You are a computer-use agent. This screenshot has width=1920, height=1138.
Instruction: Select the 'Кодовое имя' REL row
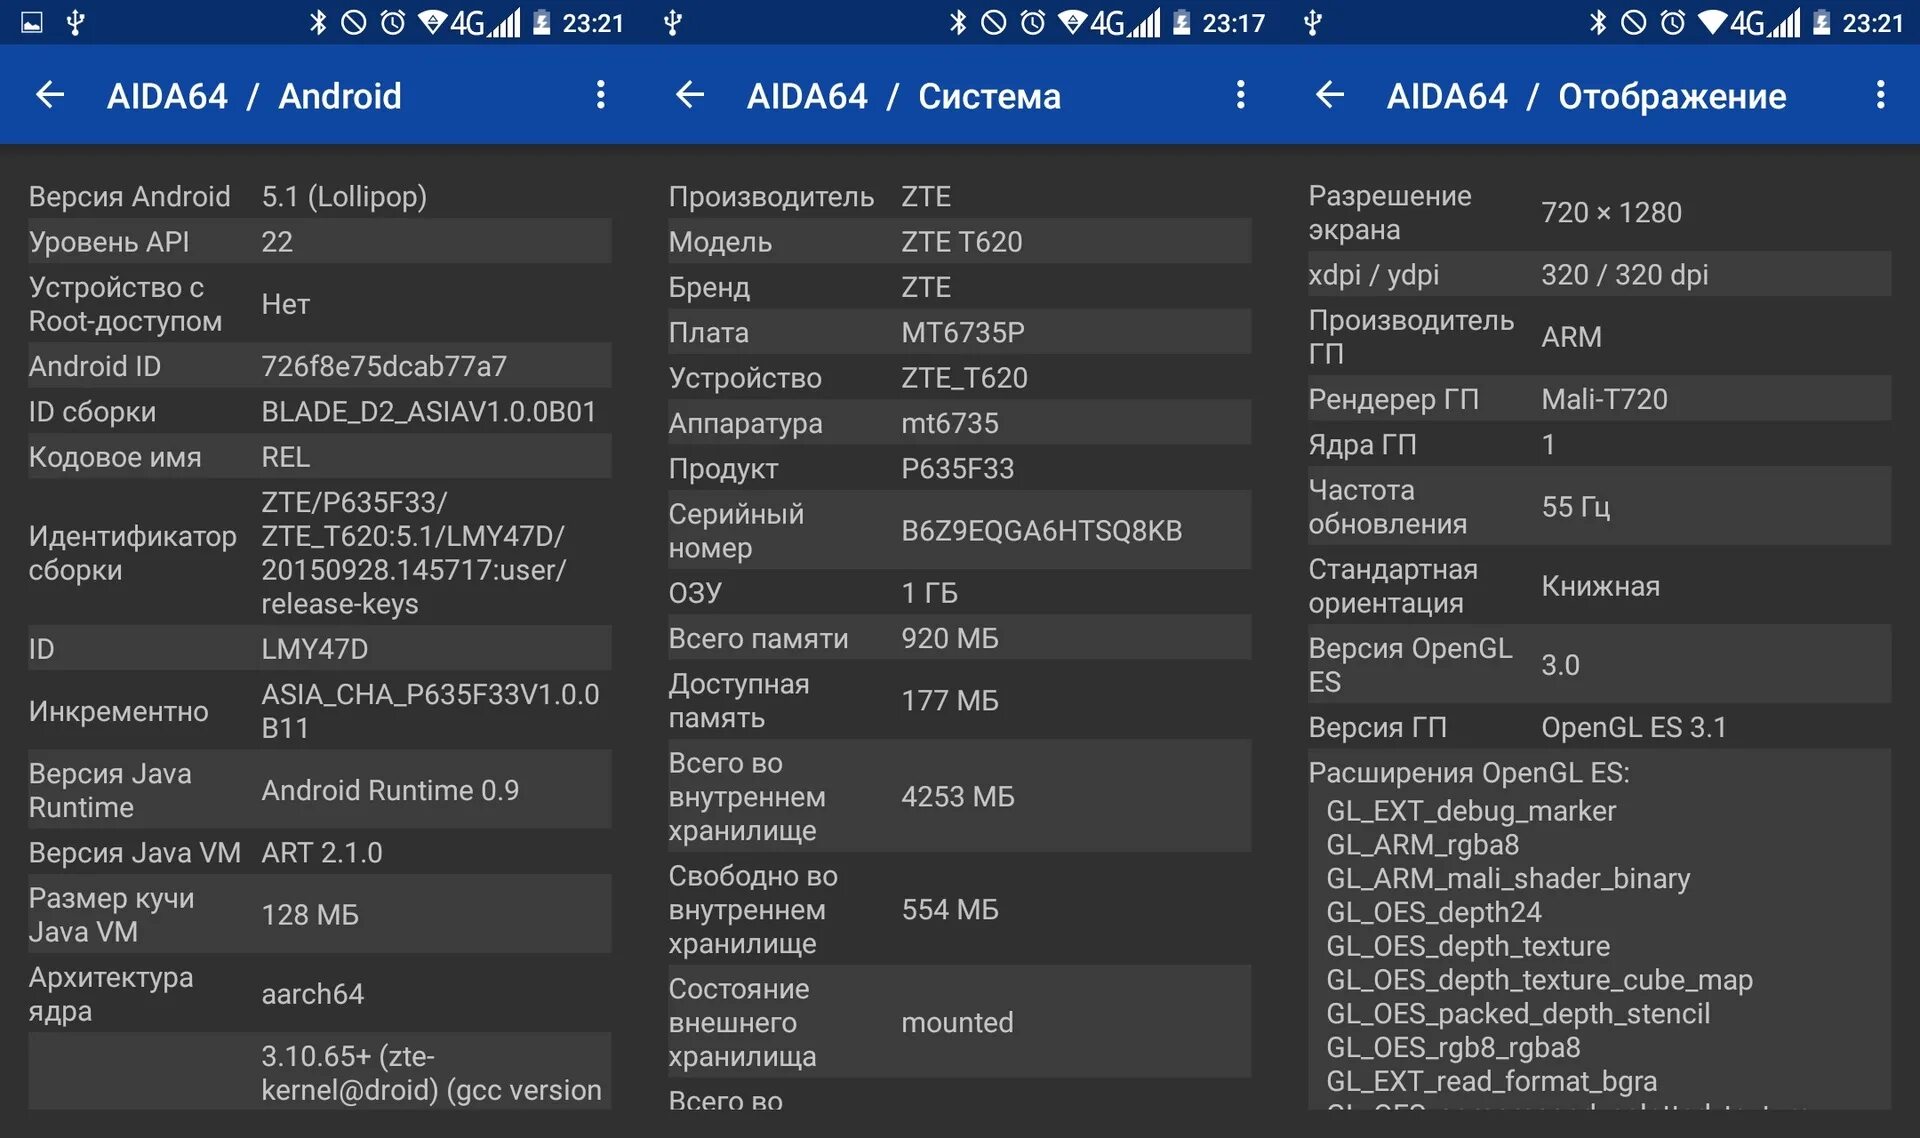coord(320,457)
